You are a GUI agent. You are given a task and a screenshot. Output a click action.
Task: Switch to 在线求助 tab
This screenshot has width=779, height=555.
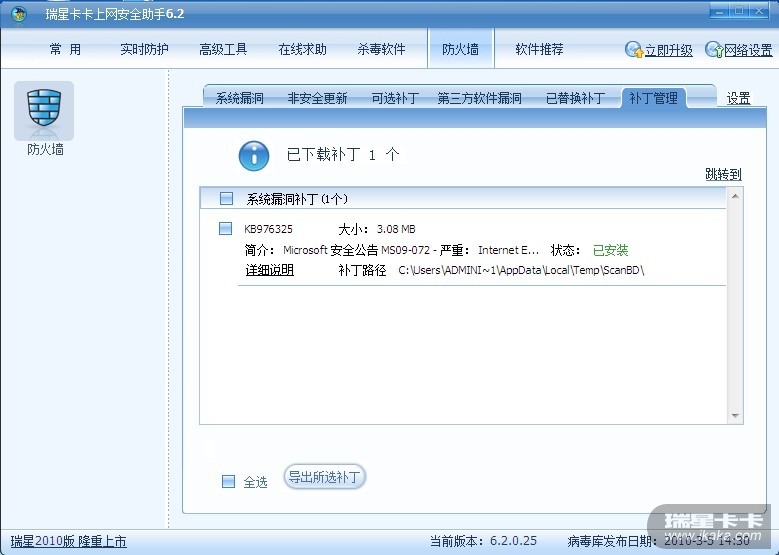302,49
